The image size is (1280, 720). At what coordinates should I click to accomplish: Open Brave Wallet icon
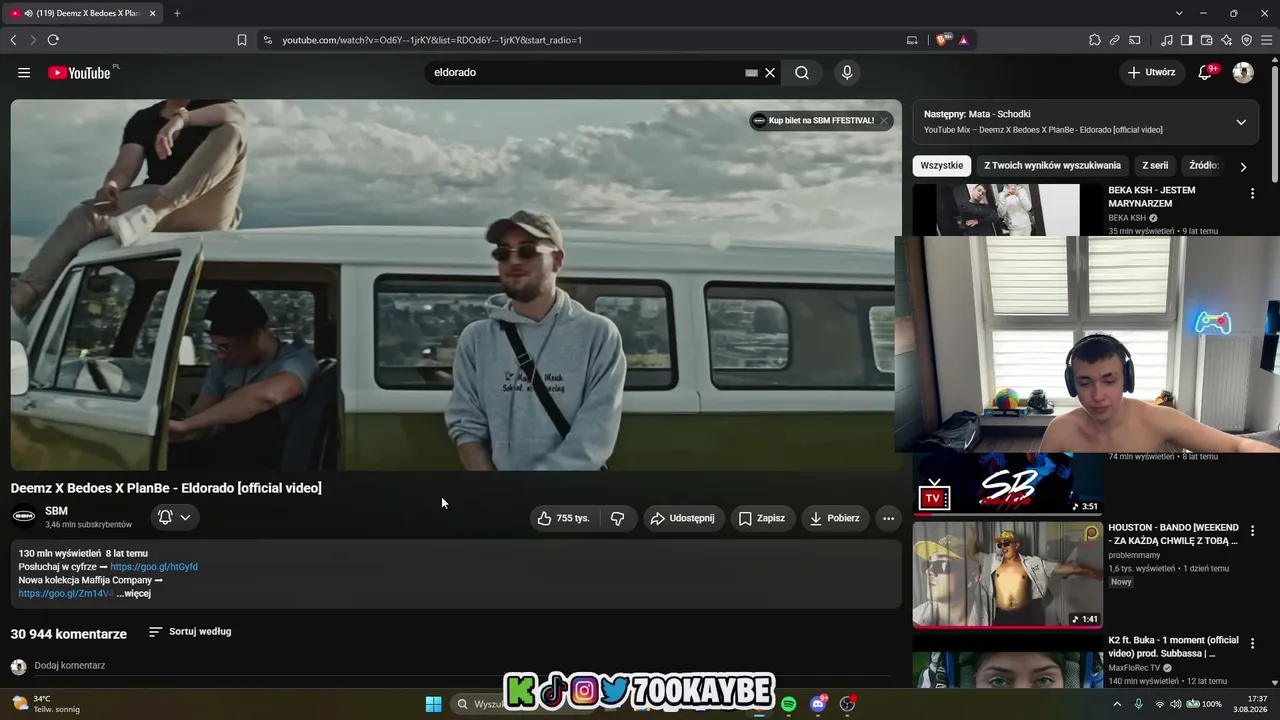point(1207,40)
